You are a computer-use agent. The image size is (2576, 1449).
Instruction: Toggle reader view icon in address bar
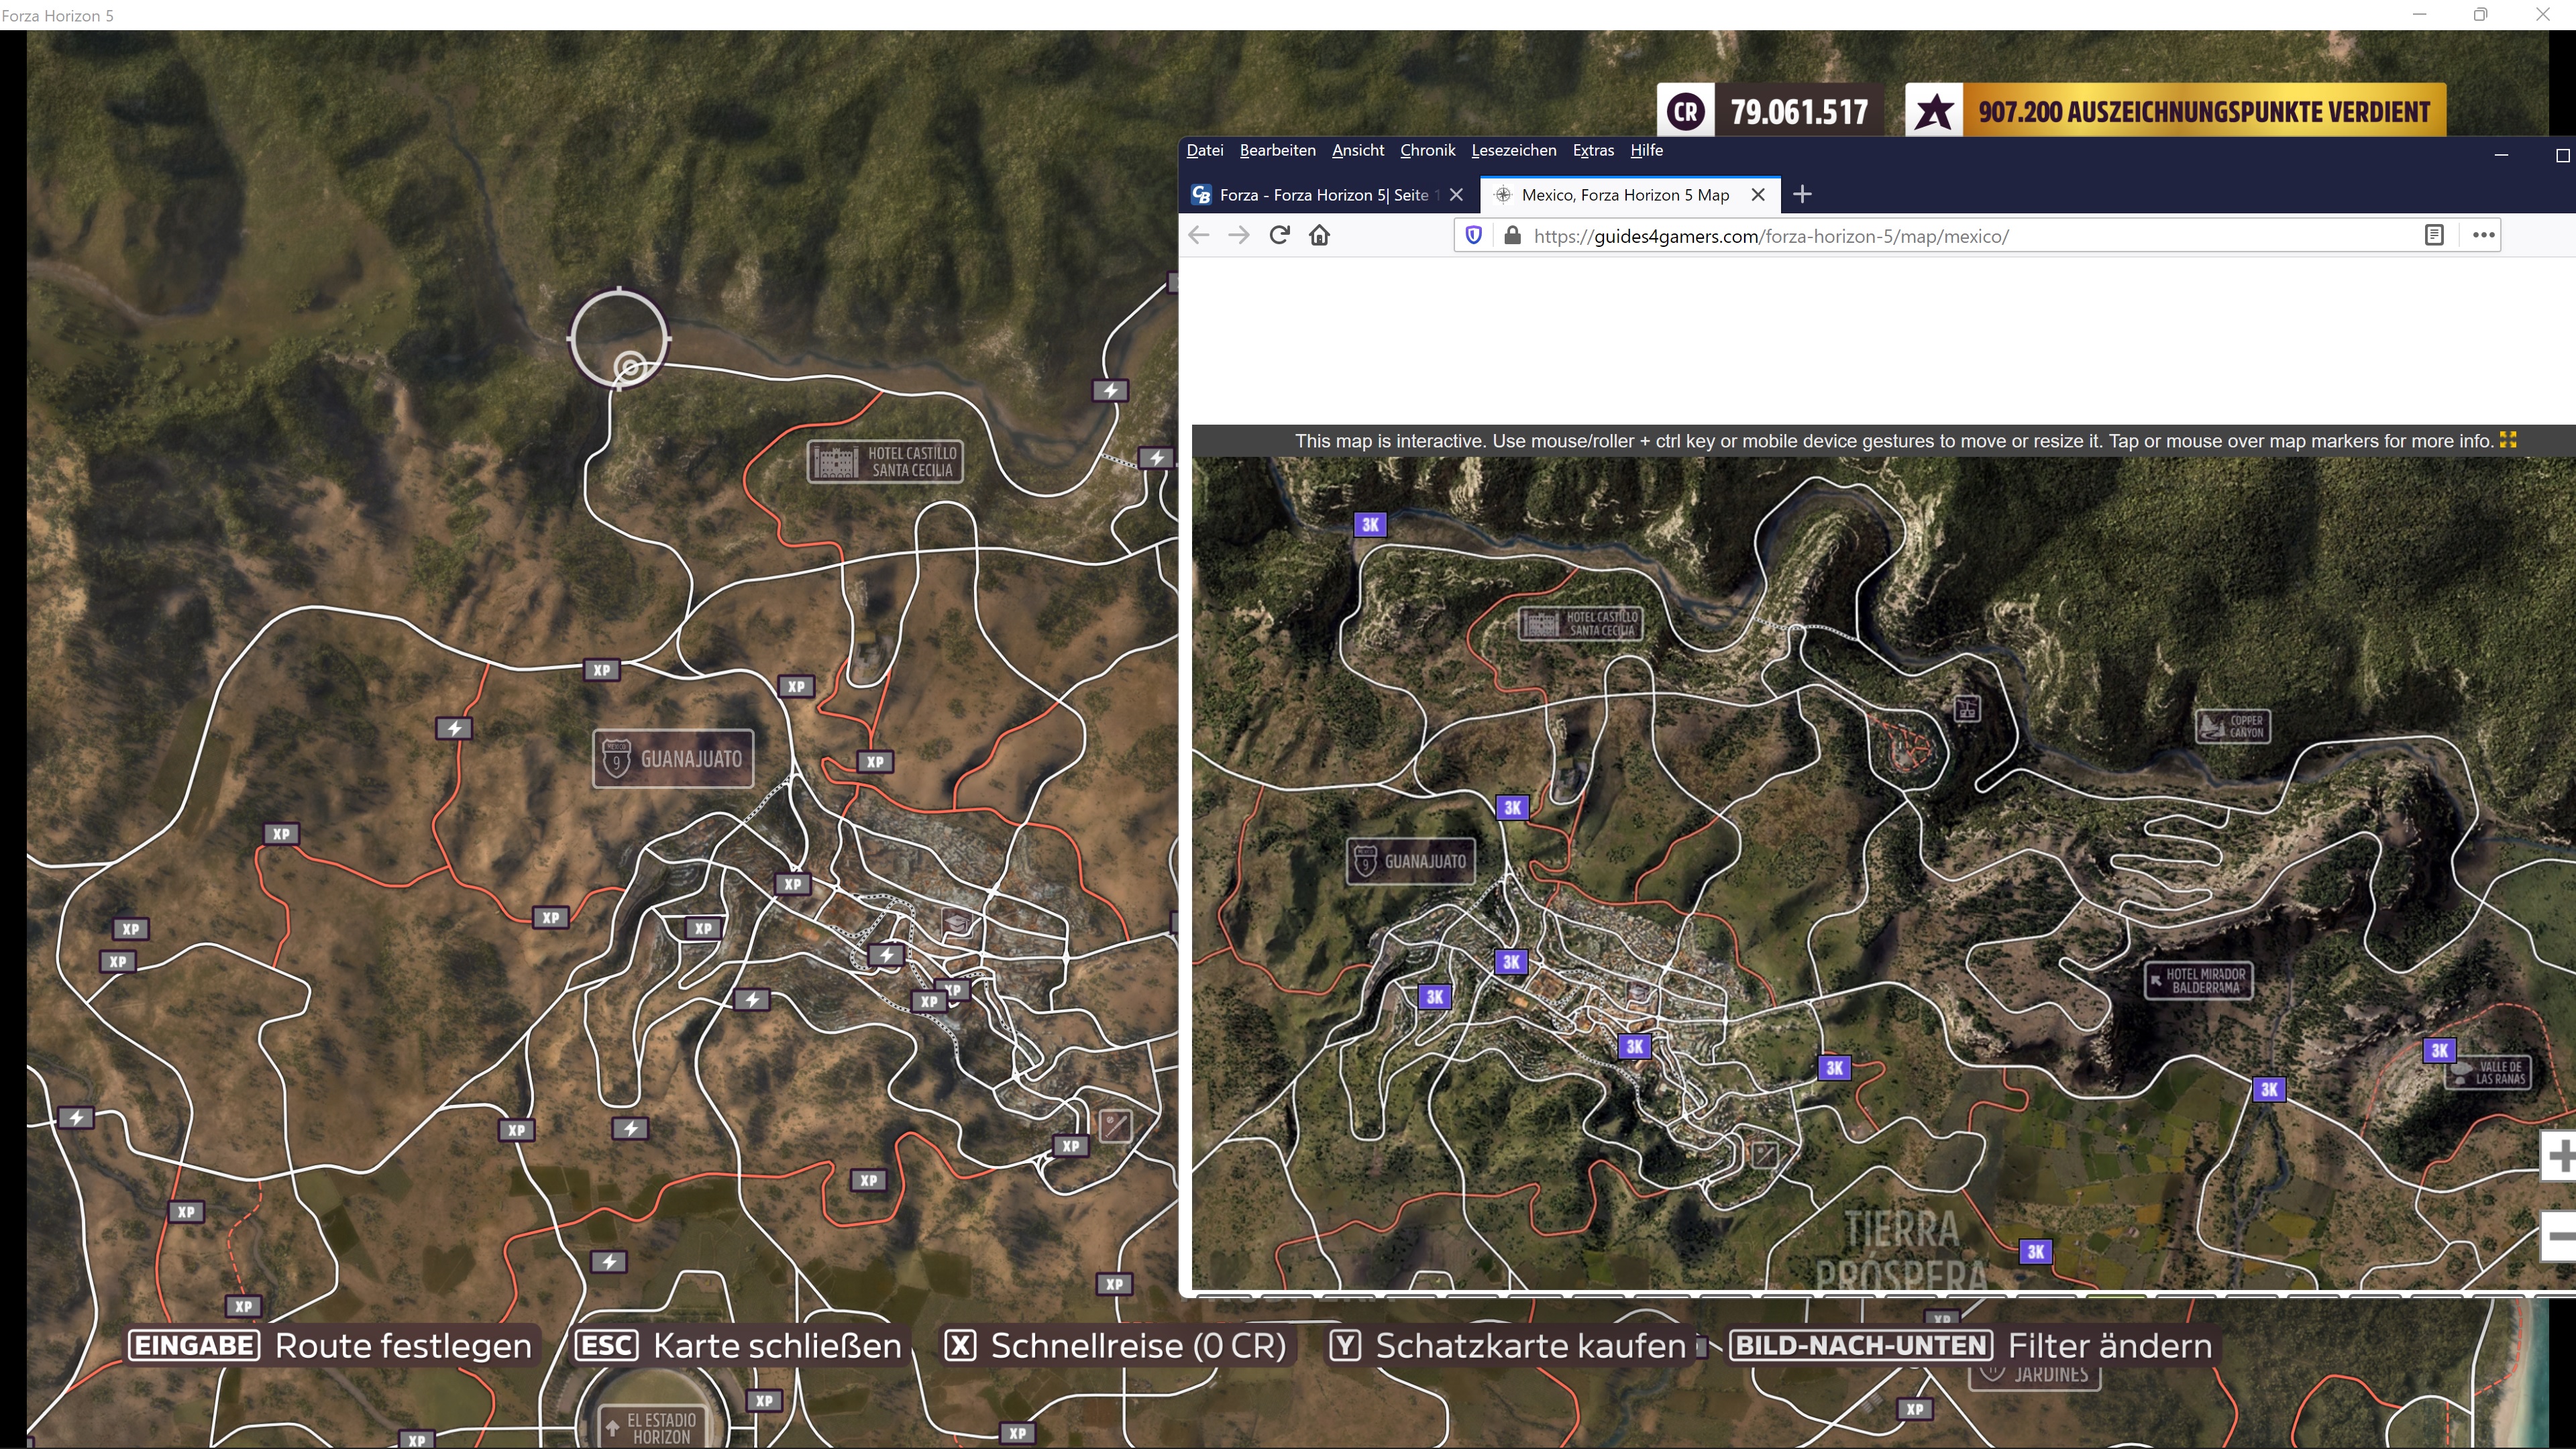[2434, 235]
